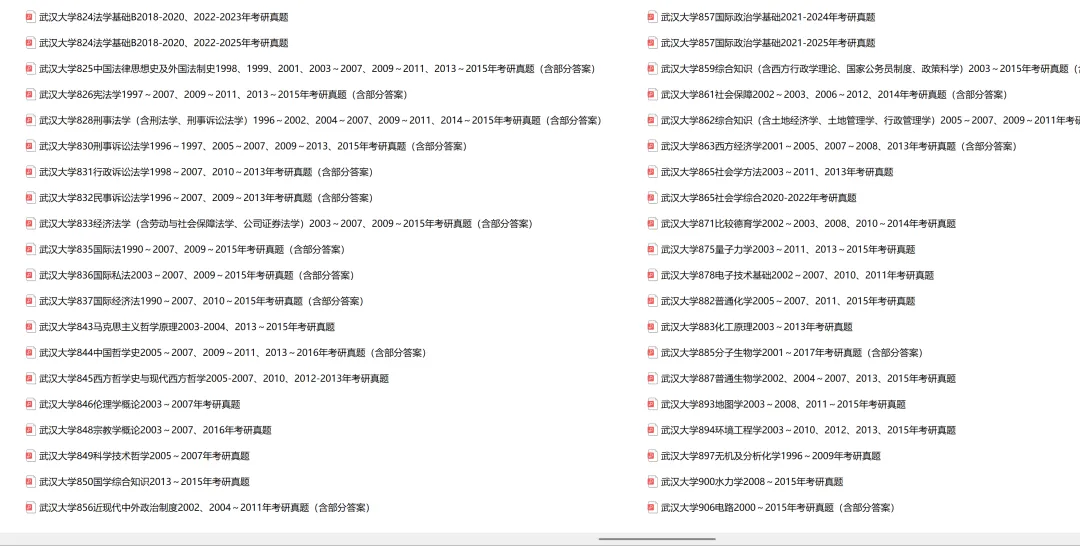Image resolution: width=1080 pixels, height=546 pixels.
Task: Click the horizontal scrollbar thumb at bottom
Action: point(656,539)
